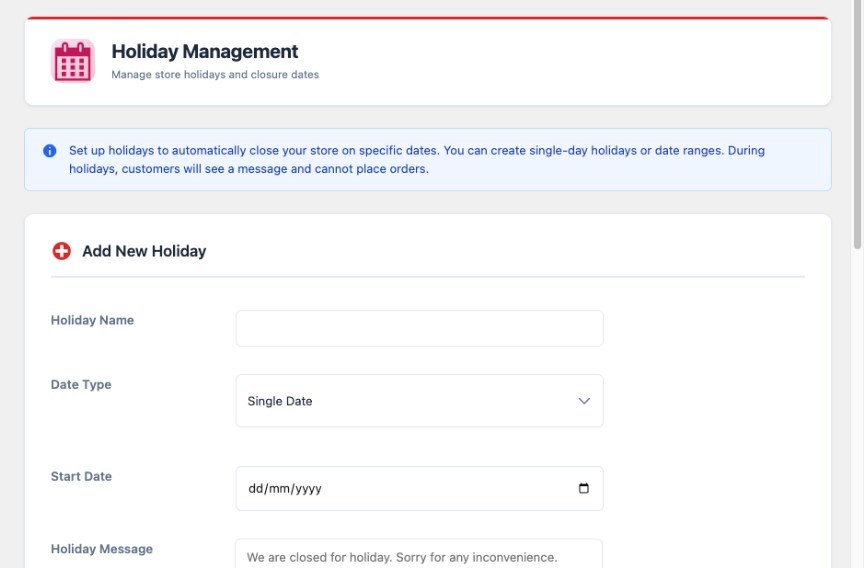The image size is (864, 568).
Task: Click the info notice text about closing store
Action: pos(417,160)
